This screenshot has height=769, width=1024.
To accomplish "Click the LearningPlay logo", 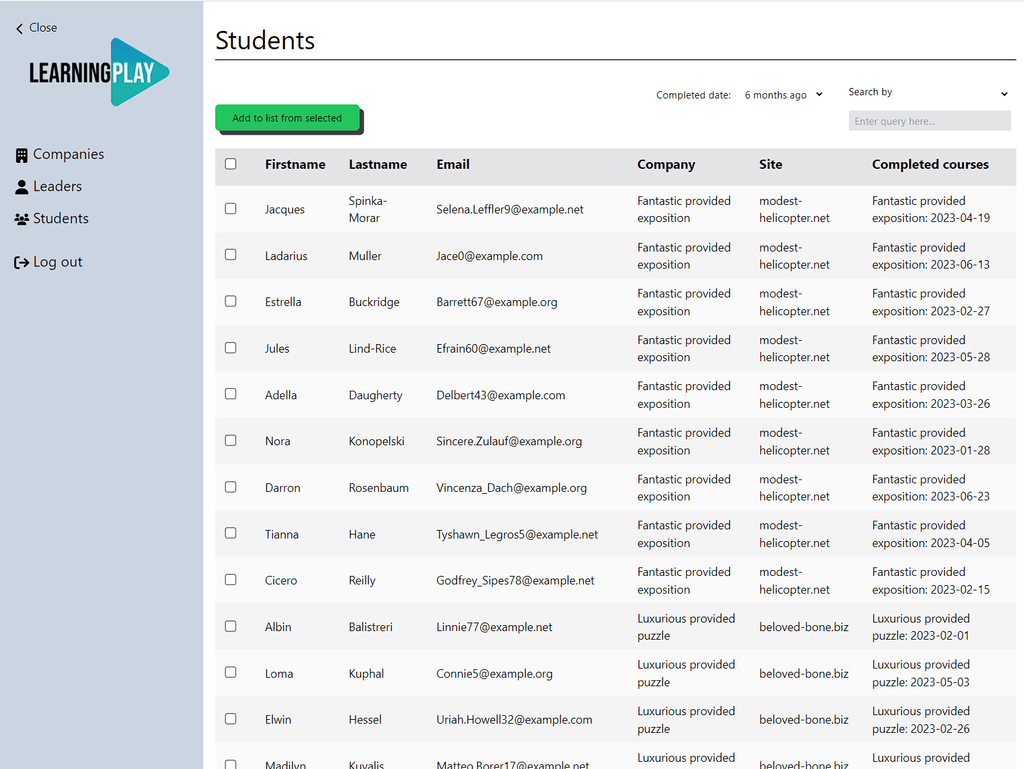I will pyautogui.click(x=99, y=72).
